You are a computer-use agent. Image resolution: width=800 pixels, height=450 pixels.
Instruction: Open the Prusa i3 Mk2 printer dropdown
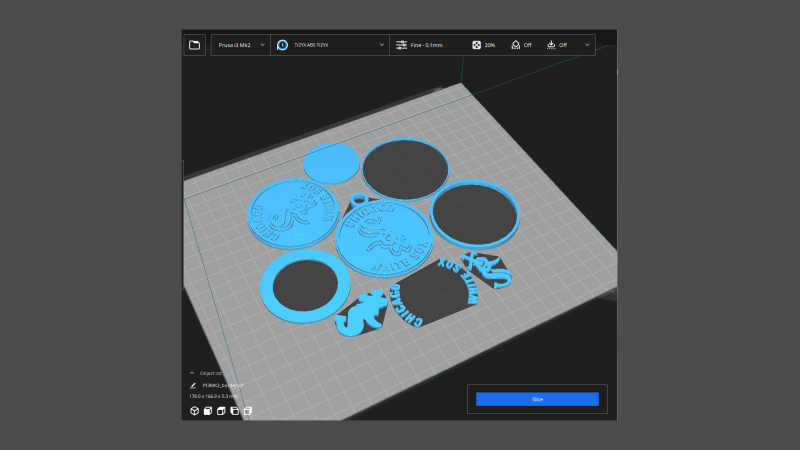(240, 45)
